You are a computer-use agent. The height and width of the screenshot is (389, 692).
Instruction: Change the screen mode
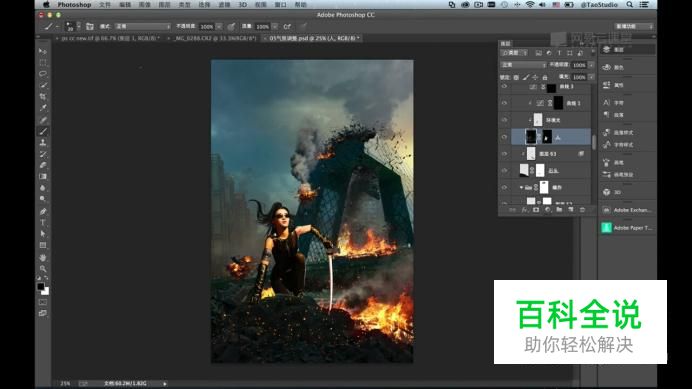42,313
